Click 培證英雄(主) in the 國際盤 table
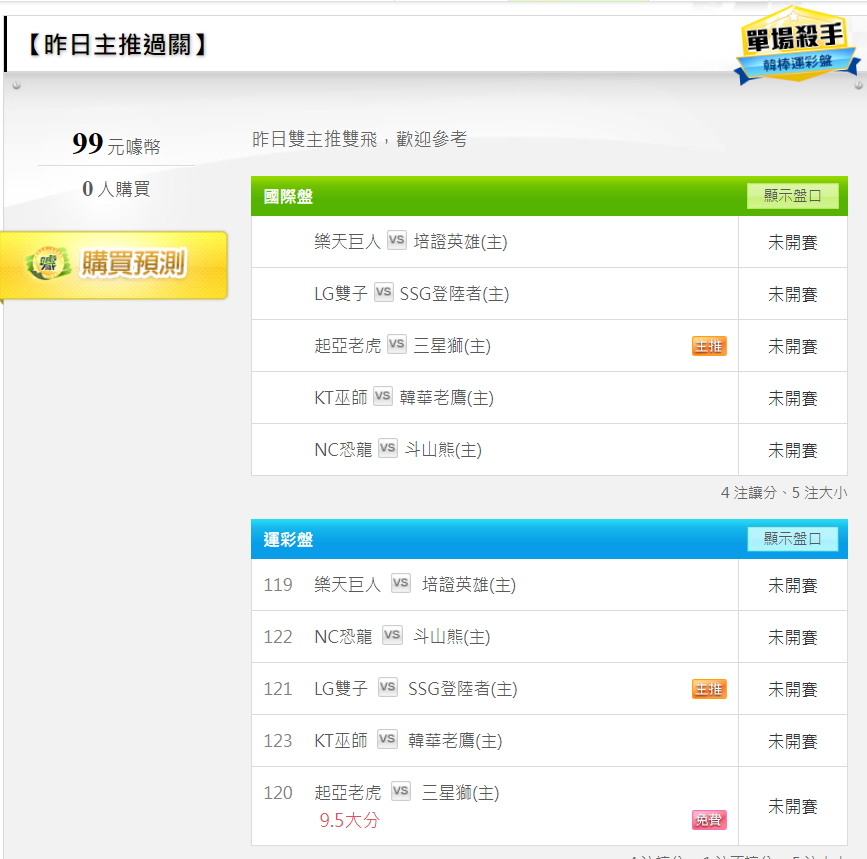 pyautogui.click(x=460, y=242)
